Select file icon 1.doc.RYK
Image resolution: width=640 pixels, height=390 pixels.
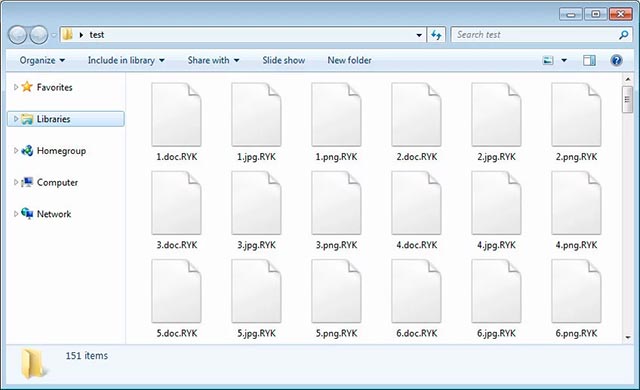(x=176, y=115)
